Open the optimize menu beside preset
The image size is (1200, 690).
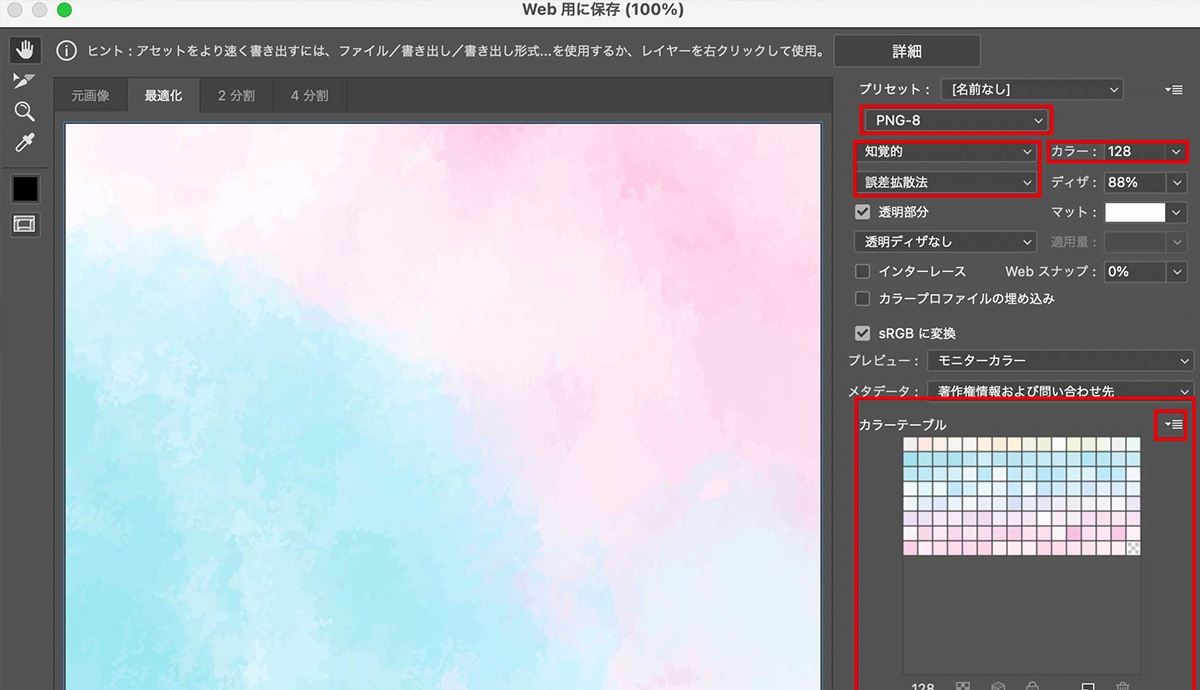coord(1174,90)
